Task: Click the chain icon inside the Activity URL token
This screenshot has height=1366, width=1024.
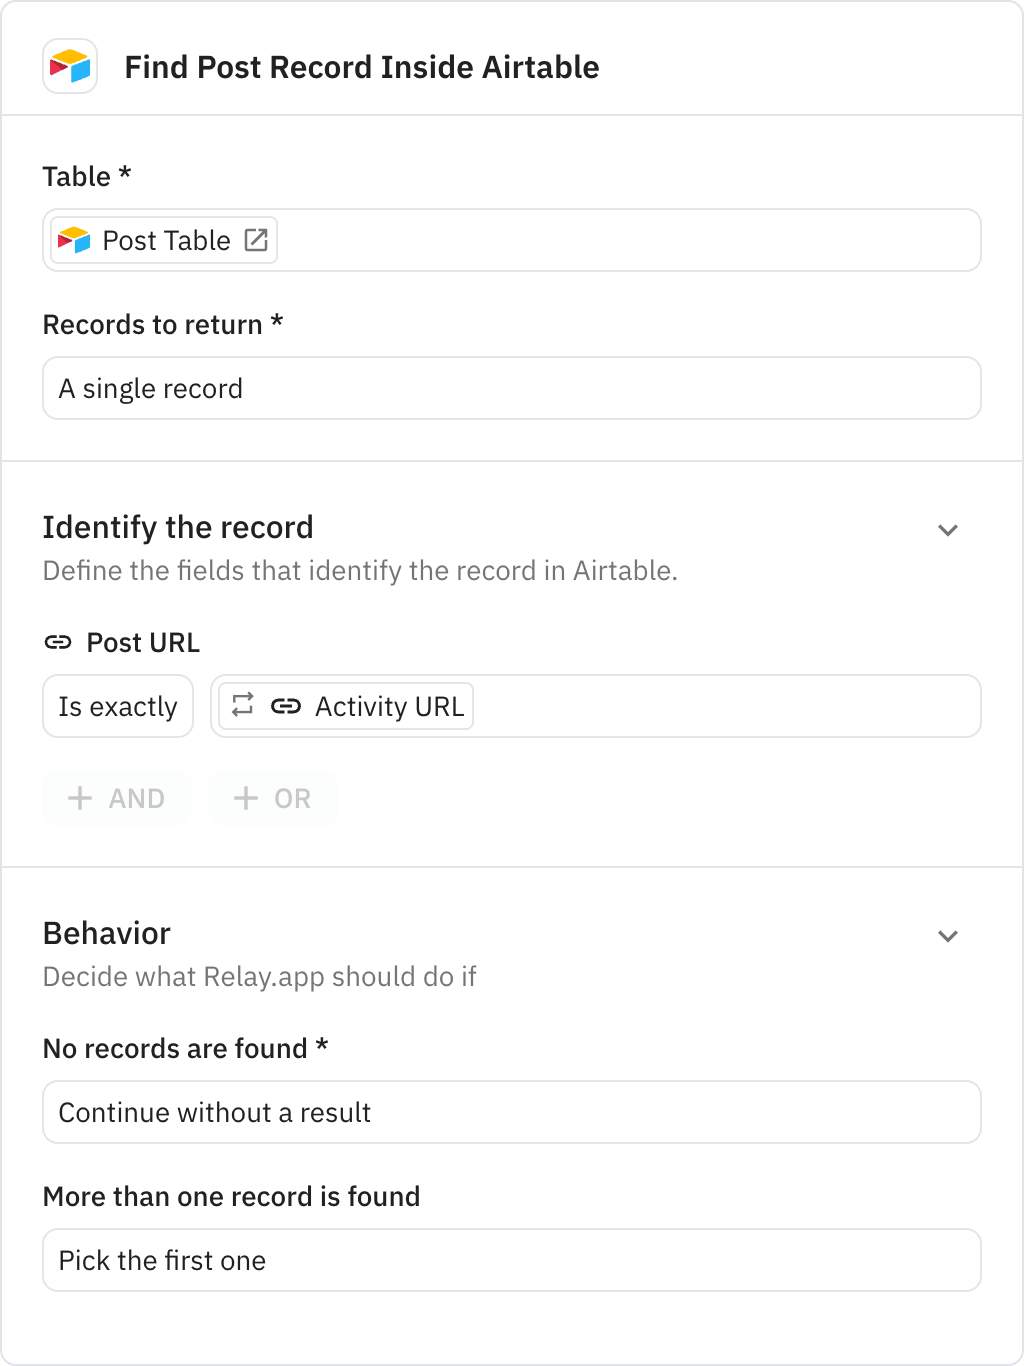Action: click(x=288, y=706)
